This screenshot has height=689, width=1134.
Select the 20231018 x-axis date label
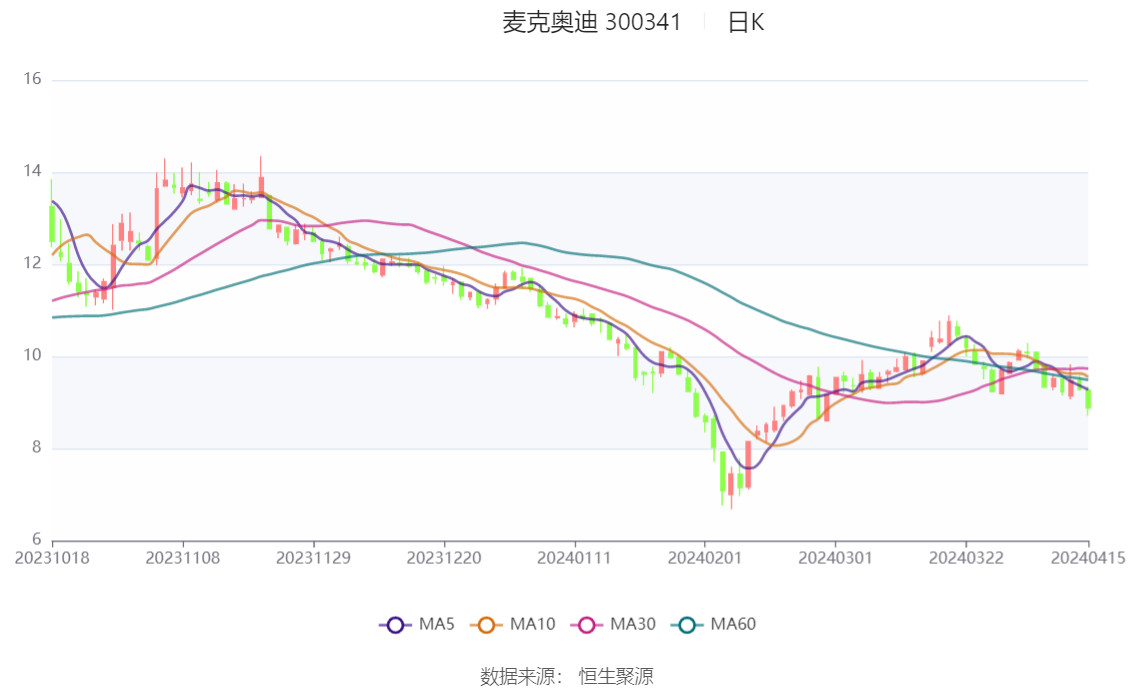coord(52,558)
